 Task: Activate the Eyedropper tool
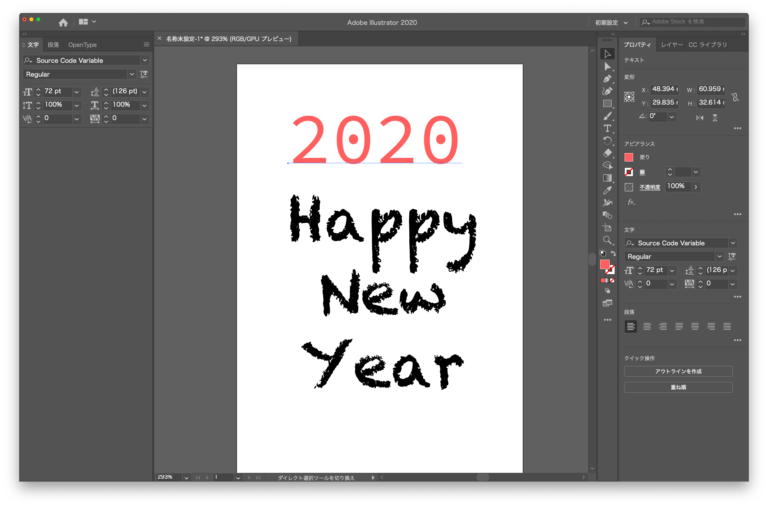[607, 190]
